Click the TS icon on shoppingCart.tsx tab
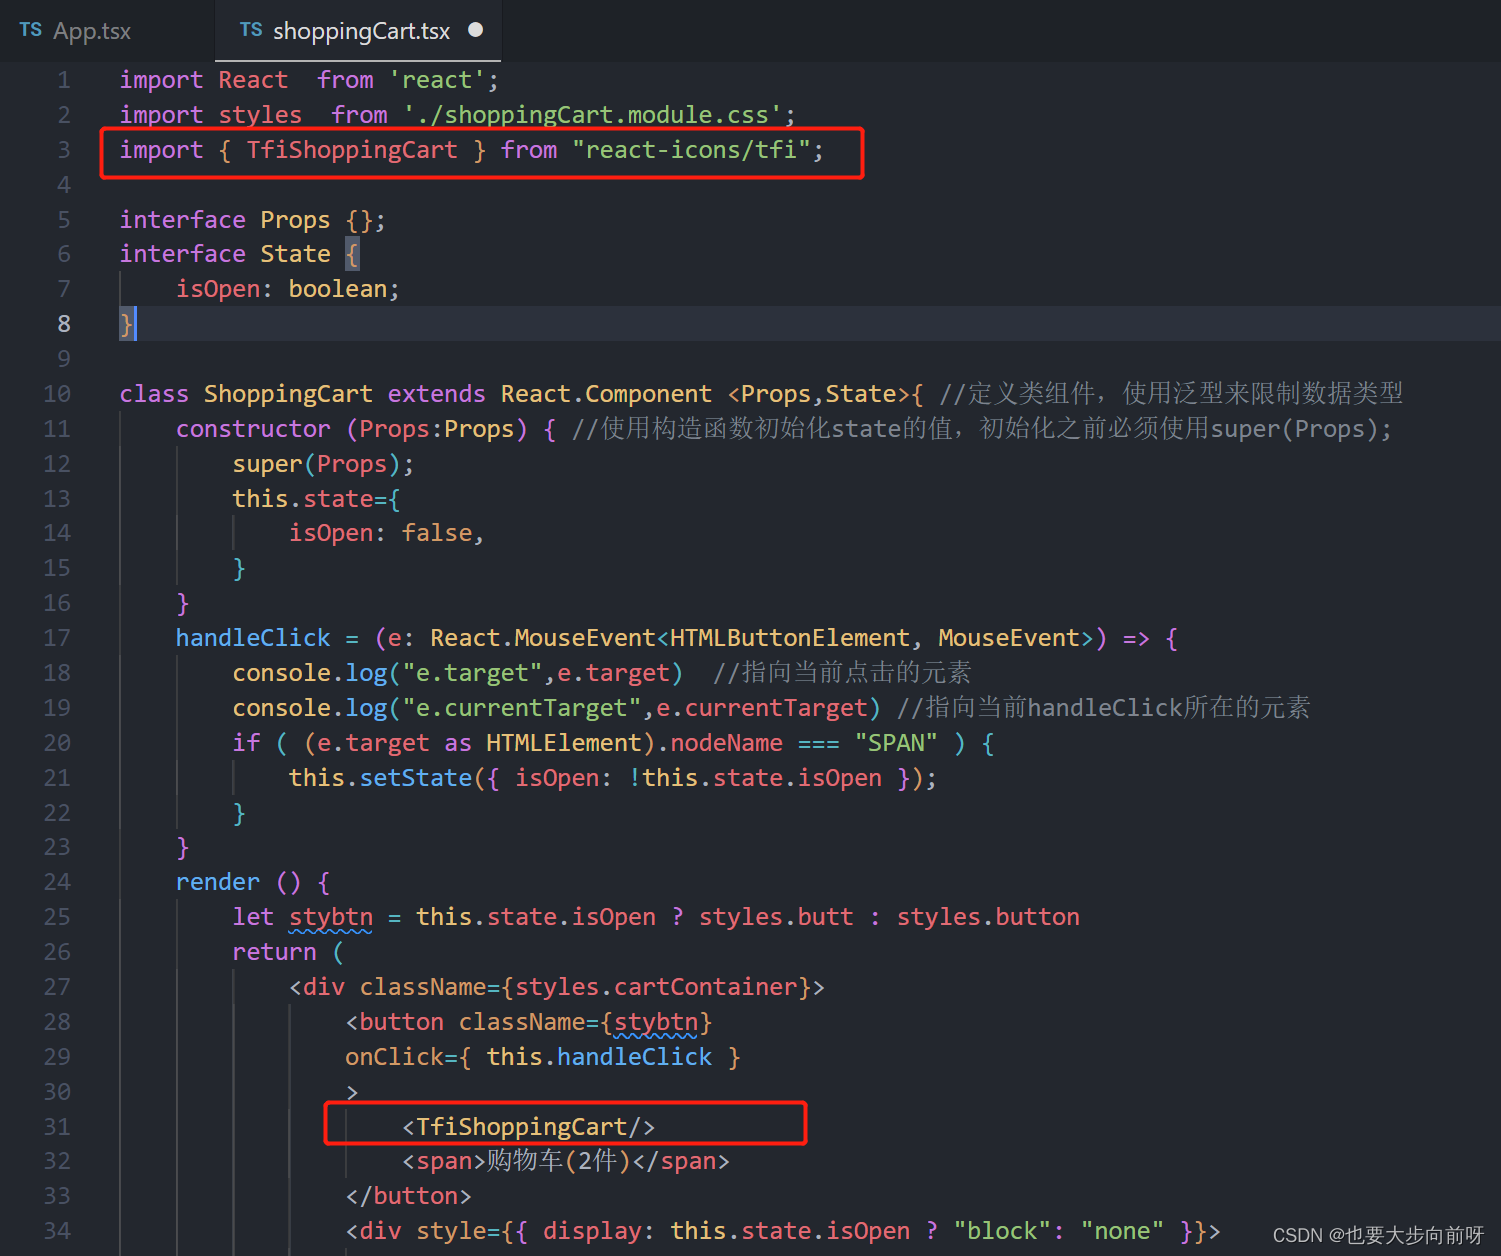The height and width of the screenshot is (1256, 1501). coord(251,30)
